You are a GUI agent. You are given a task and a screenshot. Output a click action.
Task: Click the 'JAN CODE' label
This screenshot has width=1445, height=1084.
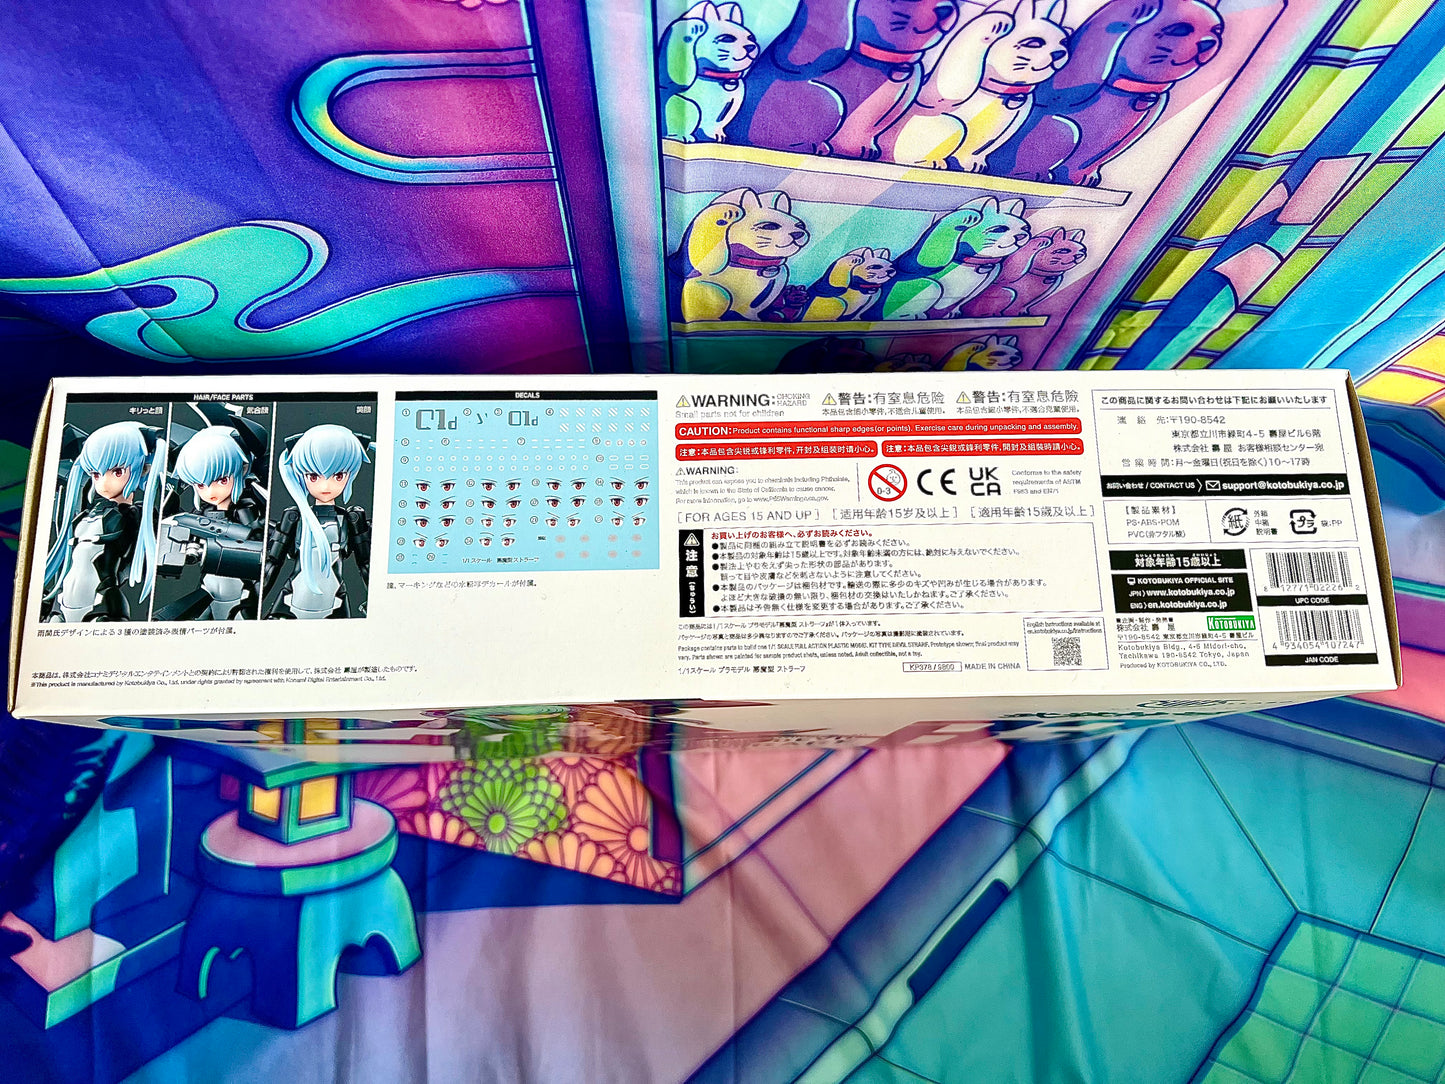click(x=1321, y=659)
